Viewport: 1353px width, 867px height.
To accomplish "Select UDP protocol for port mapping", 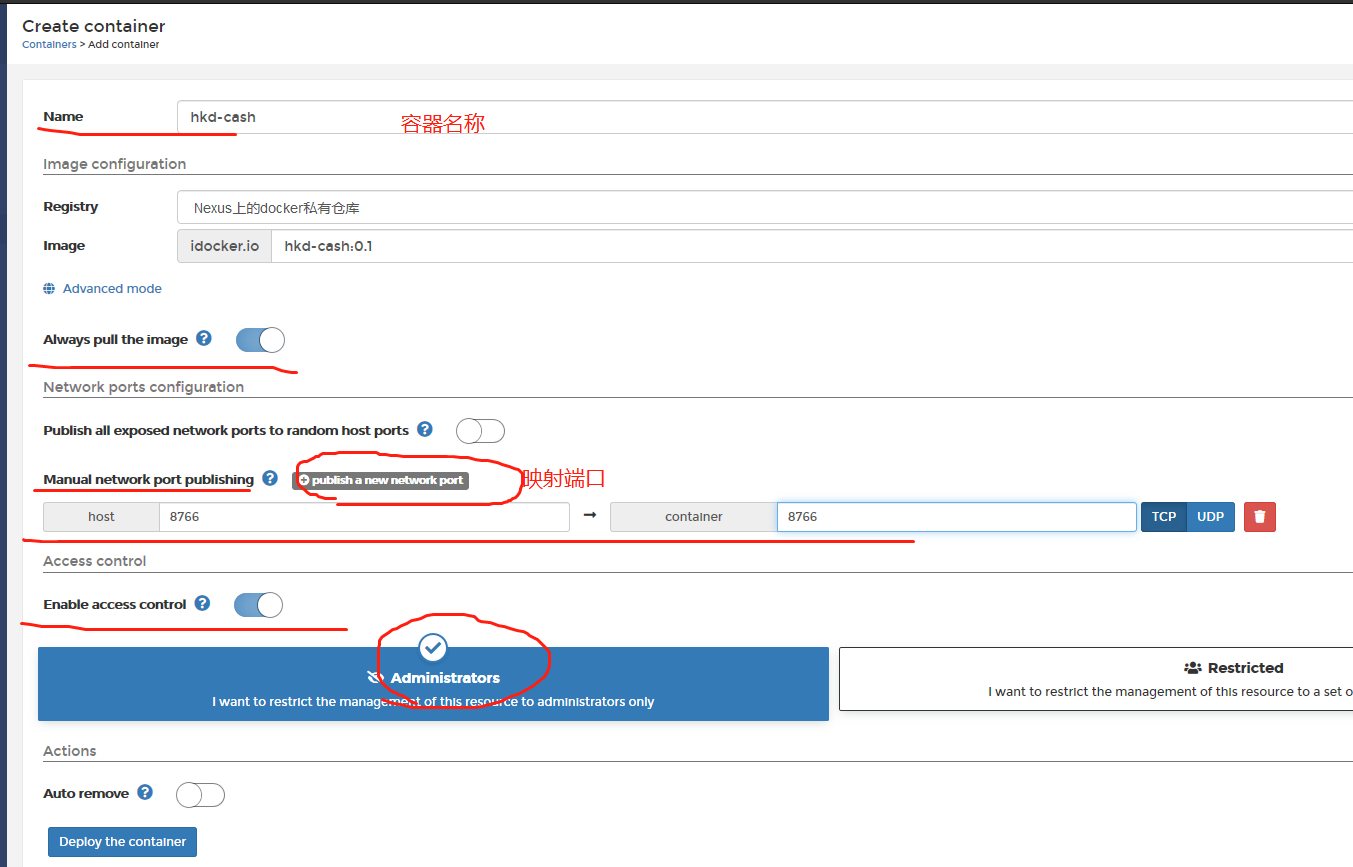I will [x=1211, y=516].
